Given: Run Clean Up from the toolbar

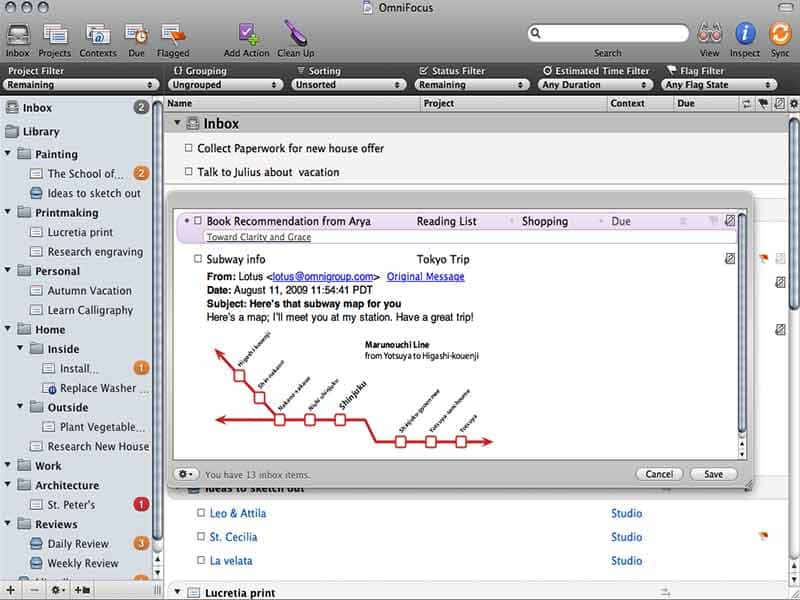Looking at the screenshot, I should pos(295,31).
